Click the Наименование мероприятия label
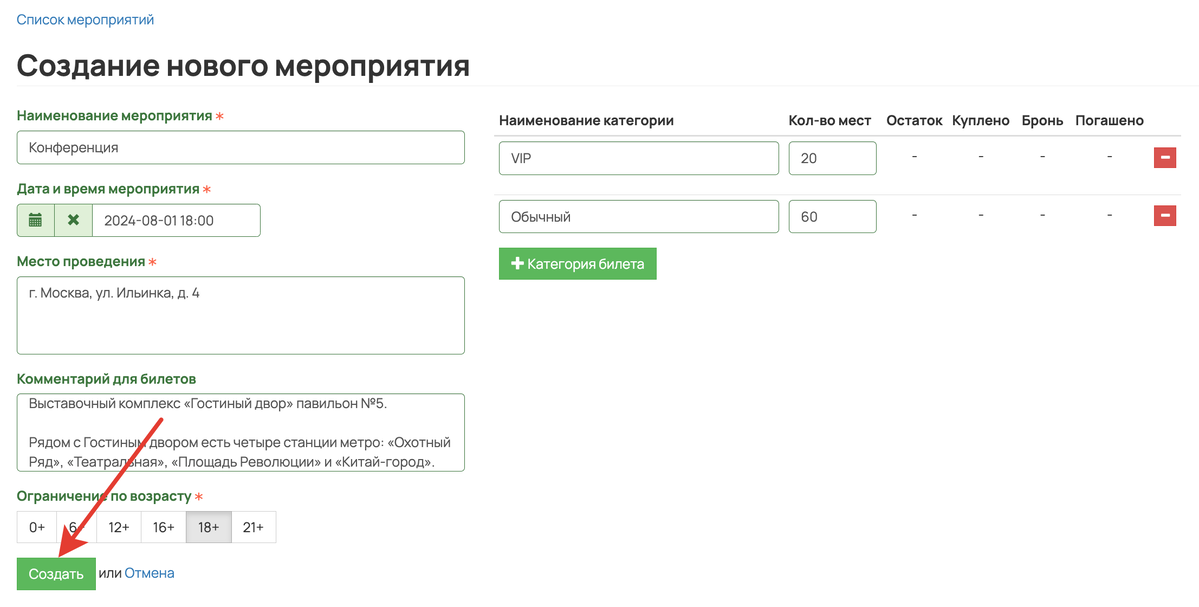Image resolution: width=1199 pixels, height=607 pixels. pyautogui.click(x=115, y=115)
